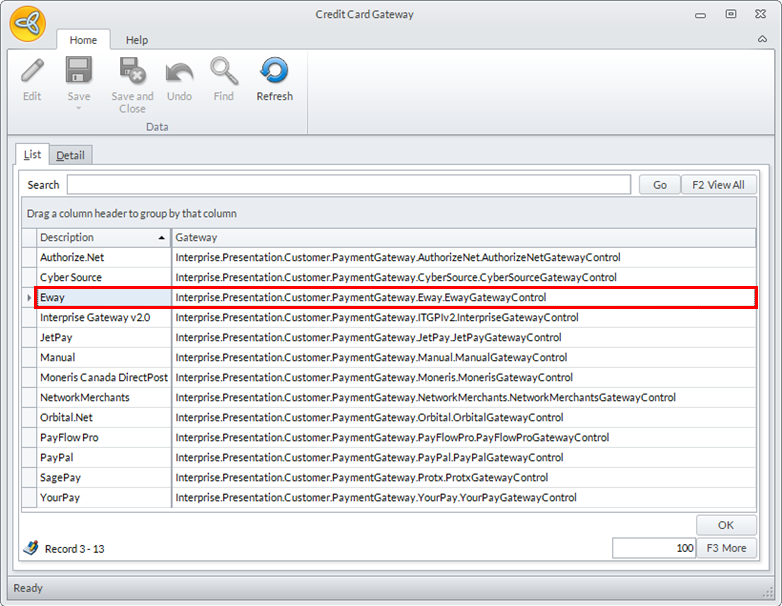
Task: Click the Undo arrow icon
Action: 179,72
